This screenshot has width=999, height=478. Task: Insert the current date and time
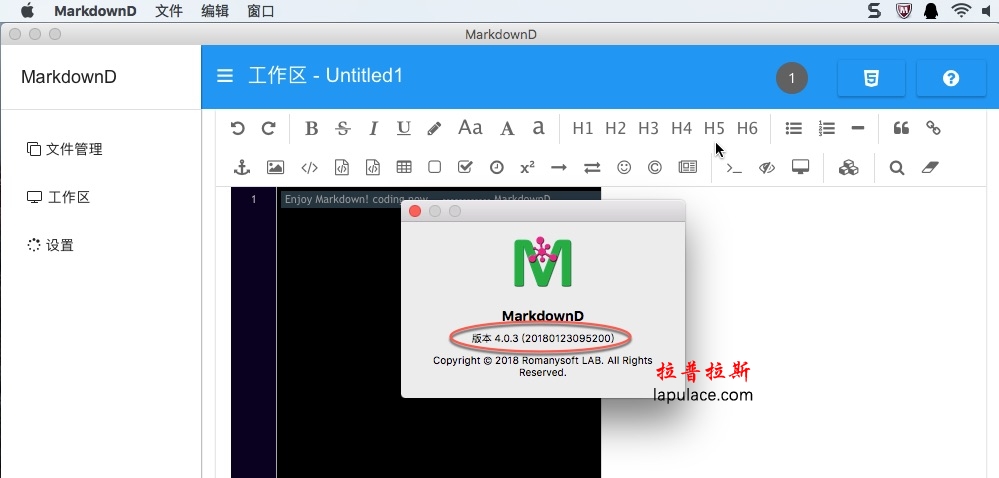point(496,167)
